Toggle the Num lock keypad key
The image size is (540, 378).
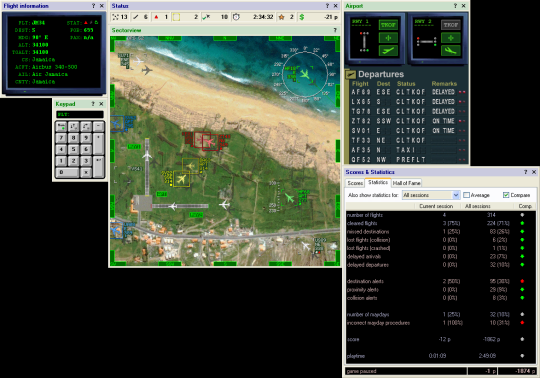pyautogui.click(x=61, y=126)
